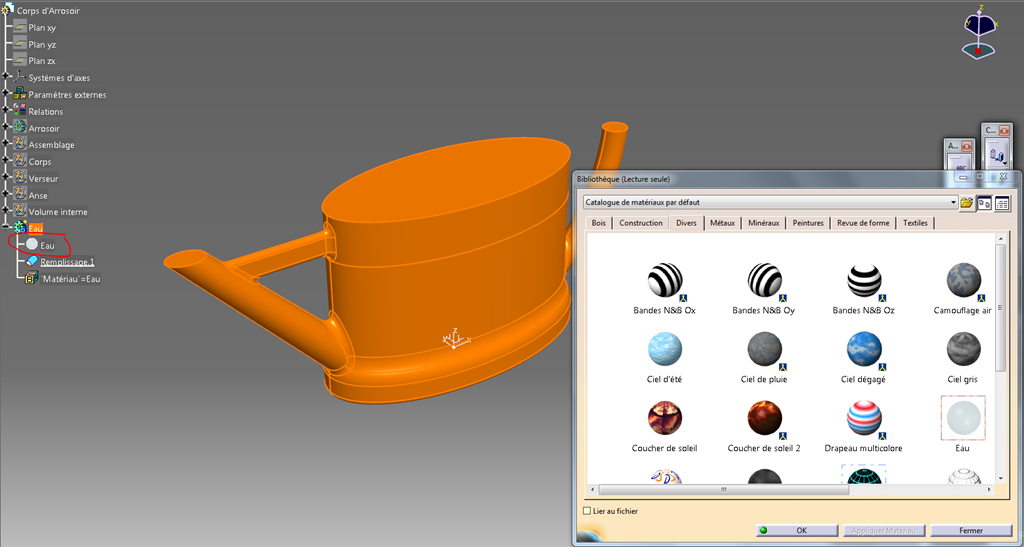Switch to the Construction tab
This screenshot has height=547, width=1024.
point(641,223)
